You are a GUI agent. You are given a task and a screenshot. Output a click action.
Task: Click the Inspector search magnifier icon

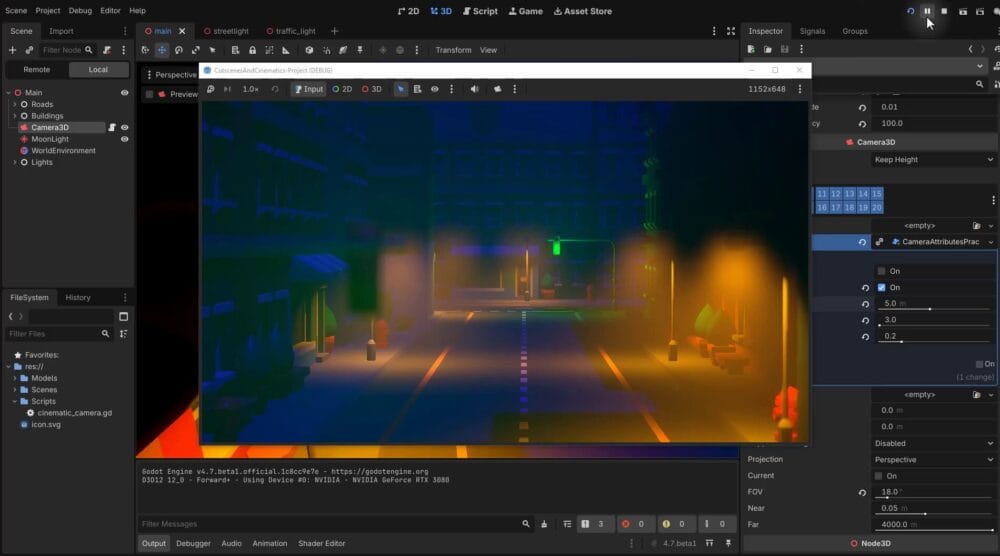[x=980, y=84]
